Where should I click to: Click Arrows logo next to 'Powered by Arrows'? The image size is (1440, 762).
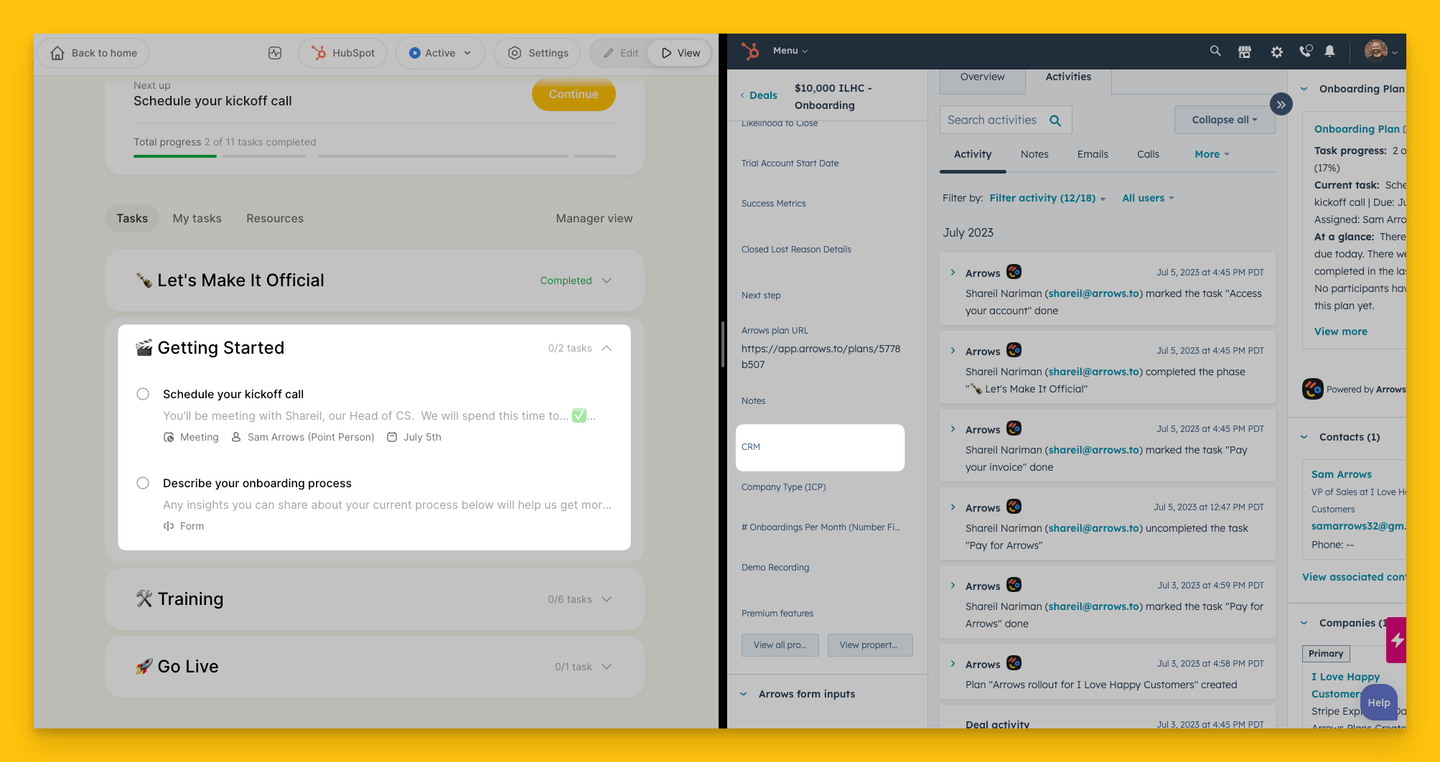(x=1313, y=389)
